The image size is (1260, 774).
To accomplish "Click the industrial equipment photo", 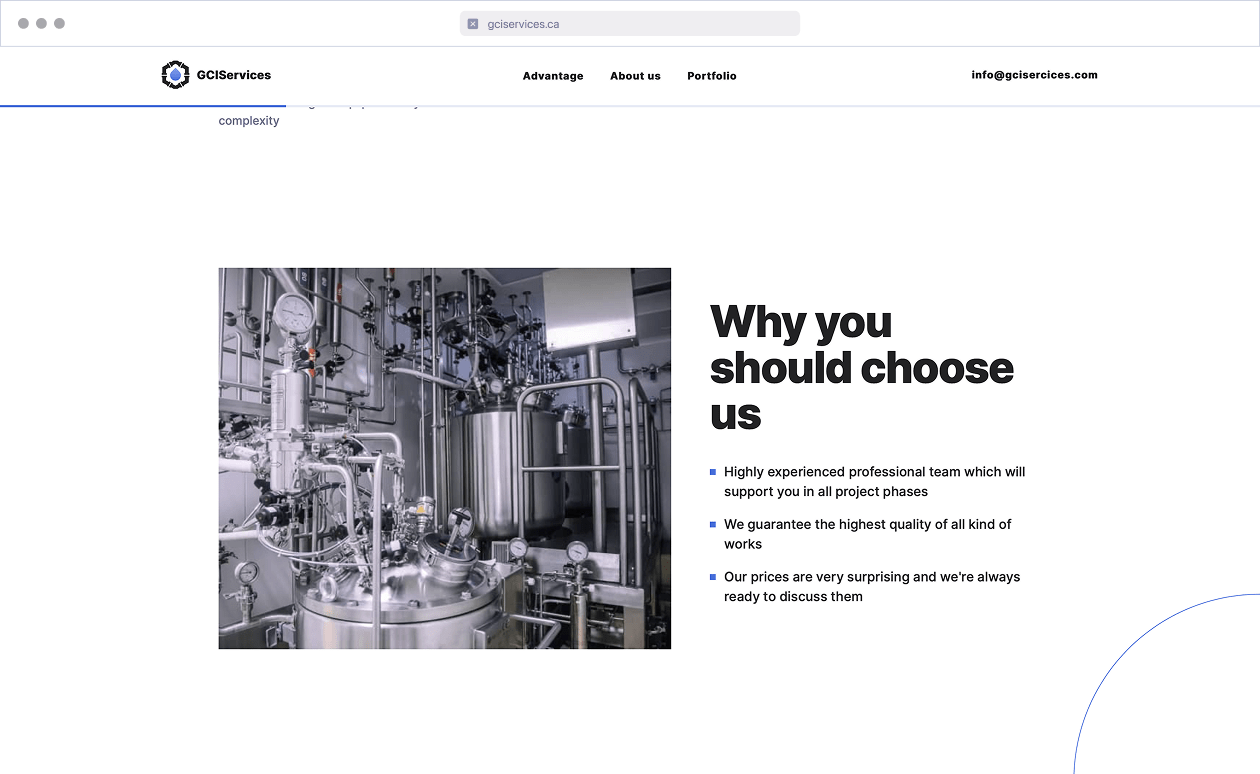I will coord(444,458).
